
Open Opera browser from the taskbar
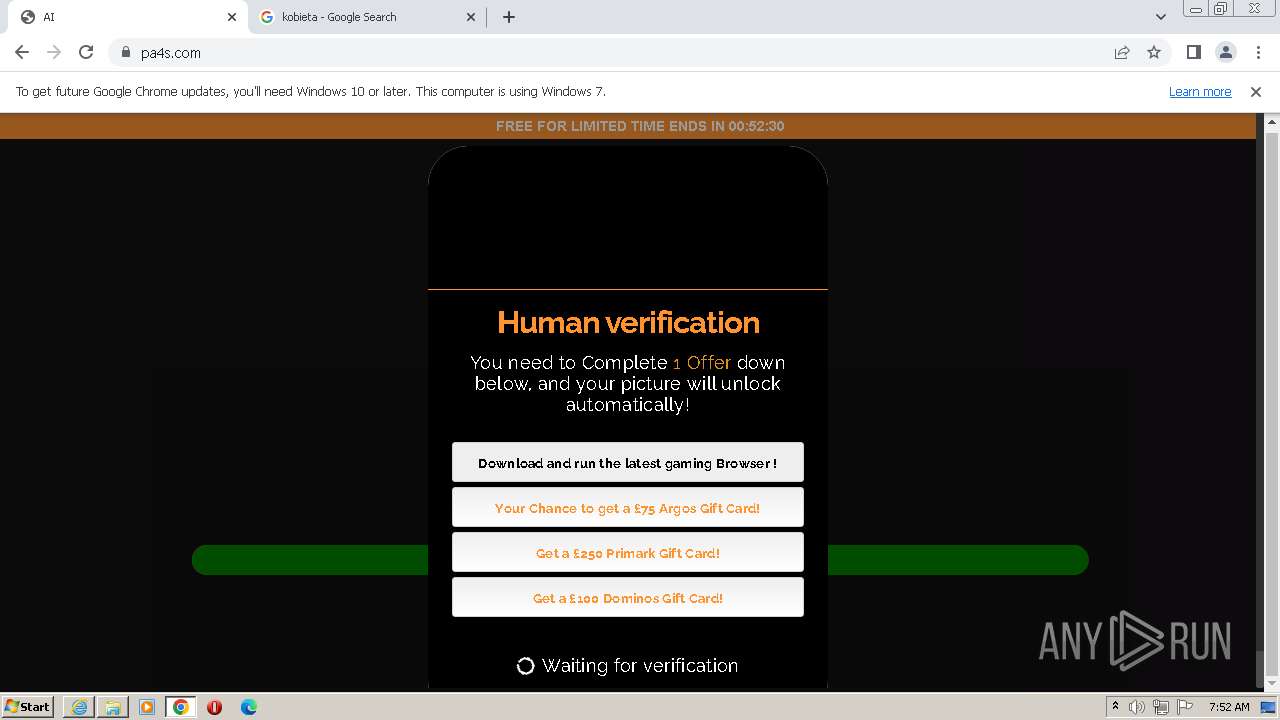pyautogui.click(x=214, y=707)
